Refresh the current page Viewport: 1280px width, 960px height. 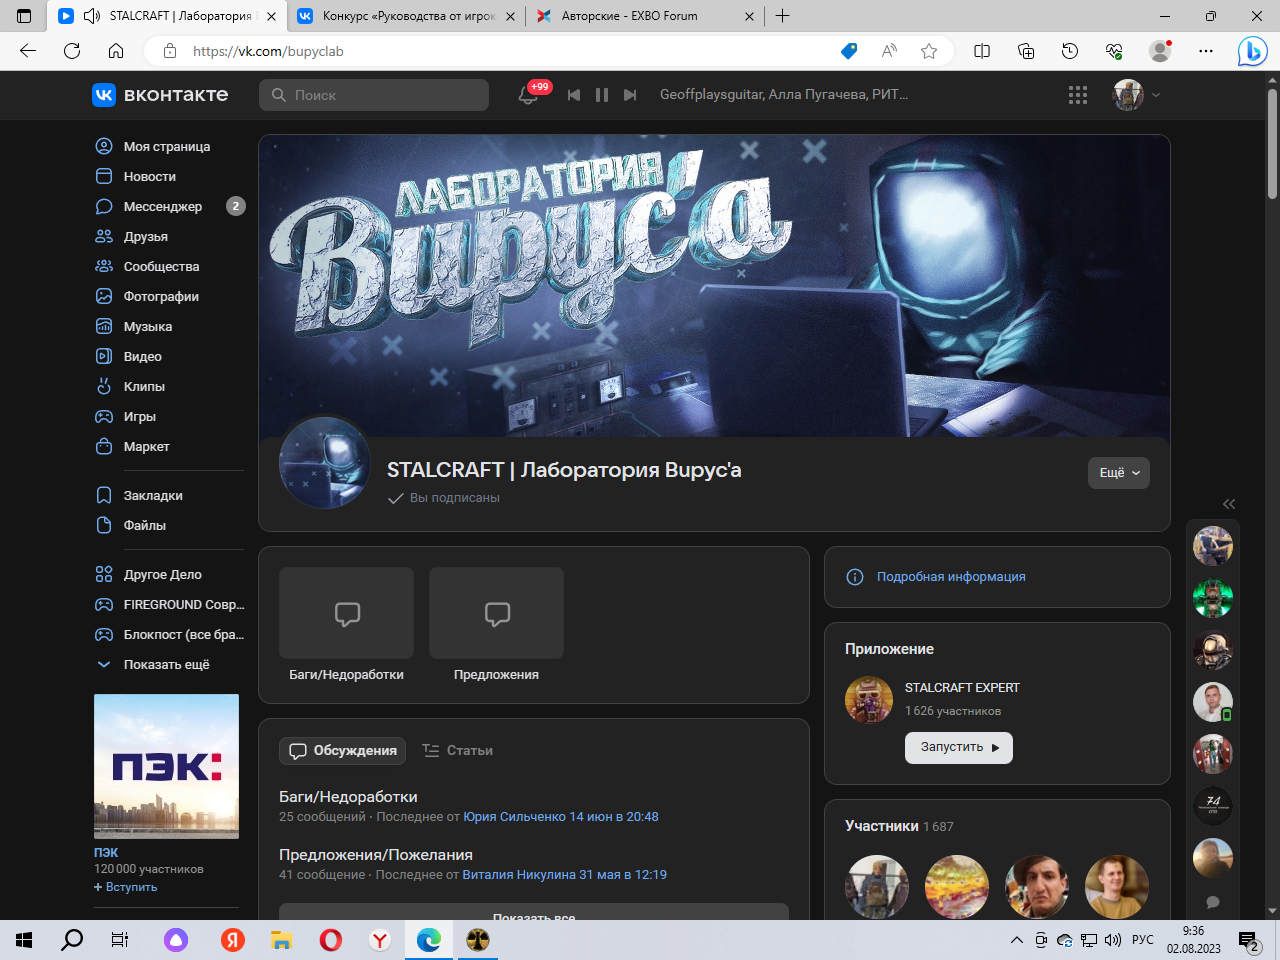click(x=72, y=51)
